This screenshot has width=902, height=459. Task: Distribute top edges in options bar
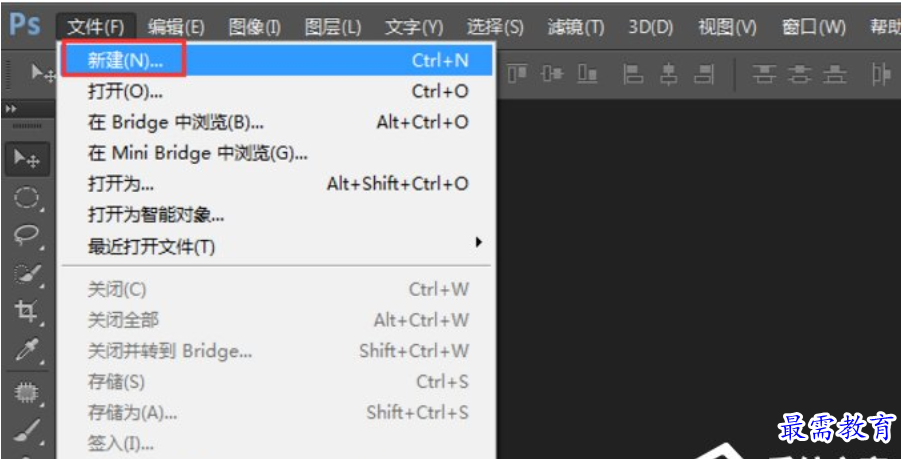pos(764,74)
